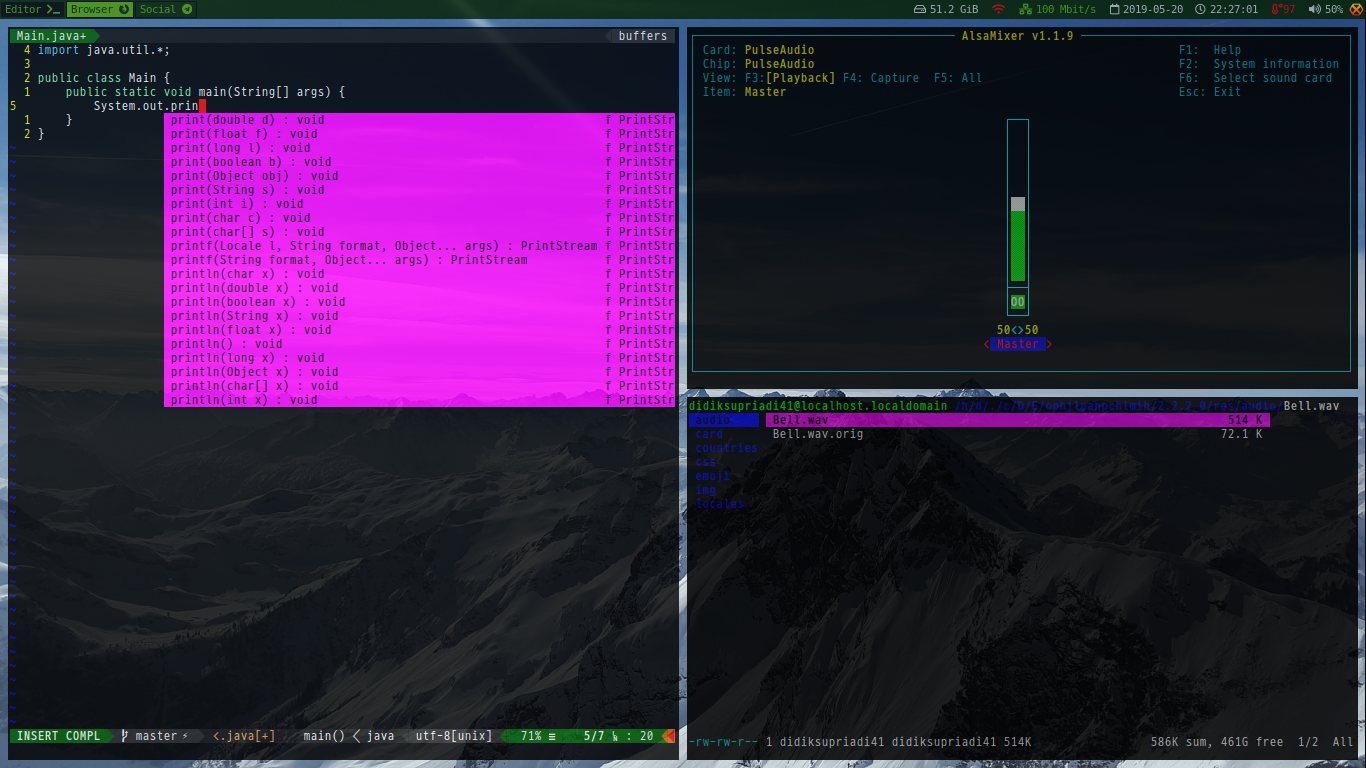Choose print(long l) : void completion
Image resolution: width=1366 pixels, height=768 pixels.
pyautogui.click(x=420, y=148)
